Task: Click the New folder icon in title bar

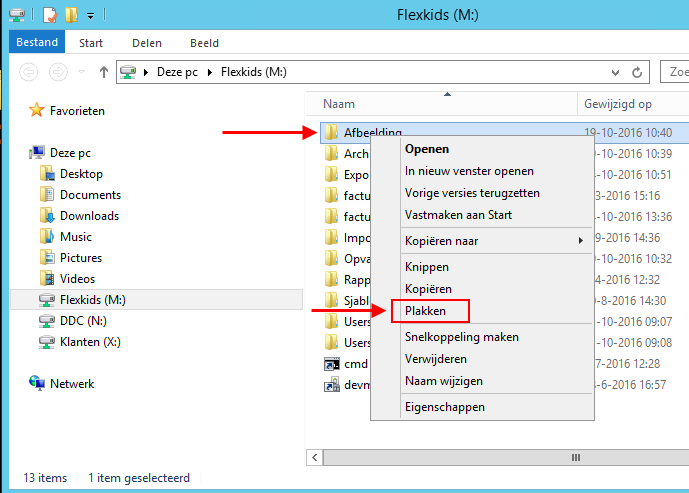Action: [x=71, y=15]
